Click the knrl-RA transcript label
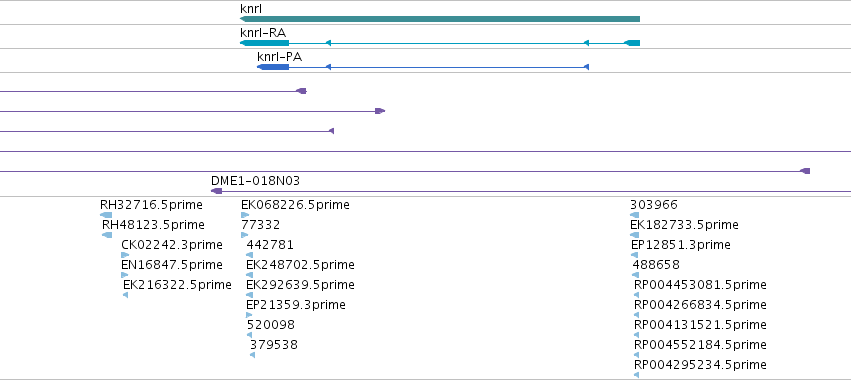Screen dimensions: 851x380 click(263, 33)
